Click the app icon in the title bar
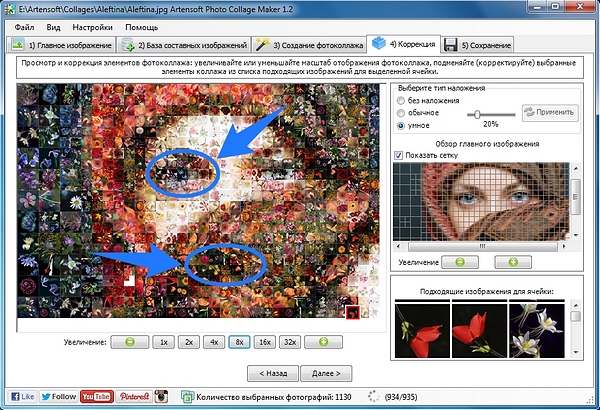This screenshot has height=410, width=600. click(x=10, y=8)
